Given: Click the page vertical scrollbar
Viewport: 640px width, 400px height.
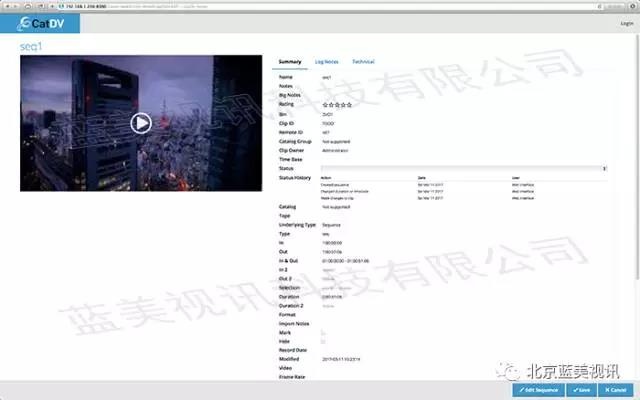Looking at the screenshot, I should pos(637,157).
